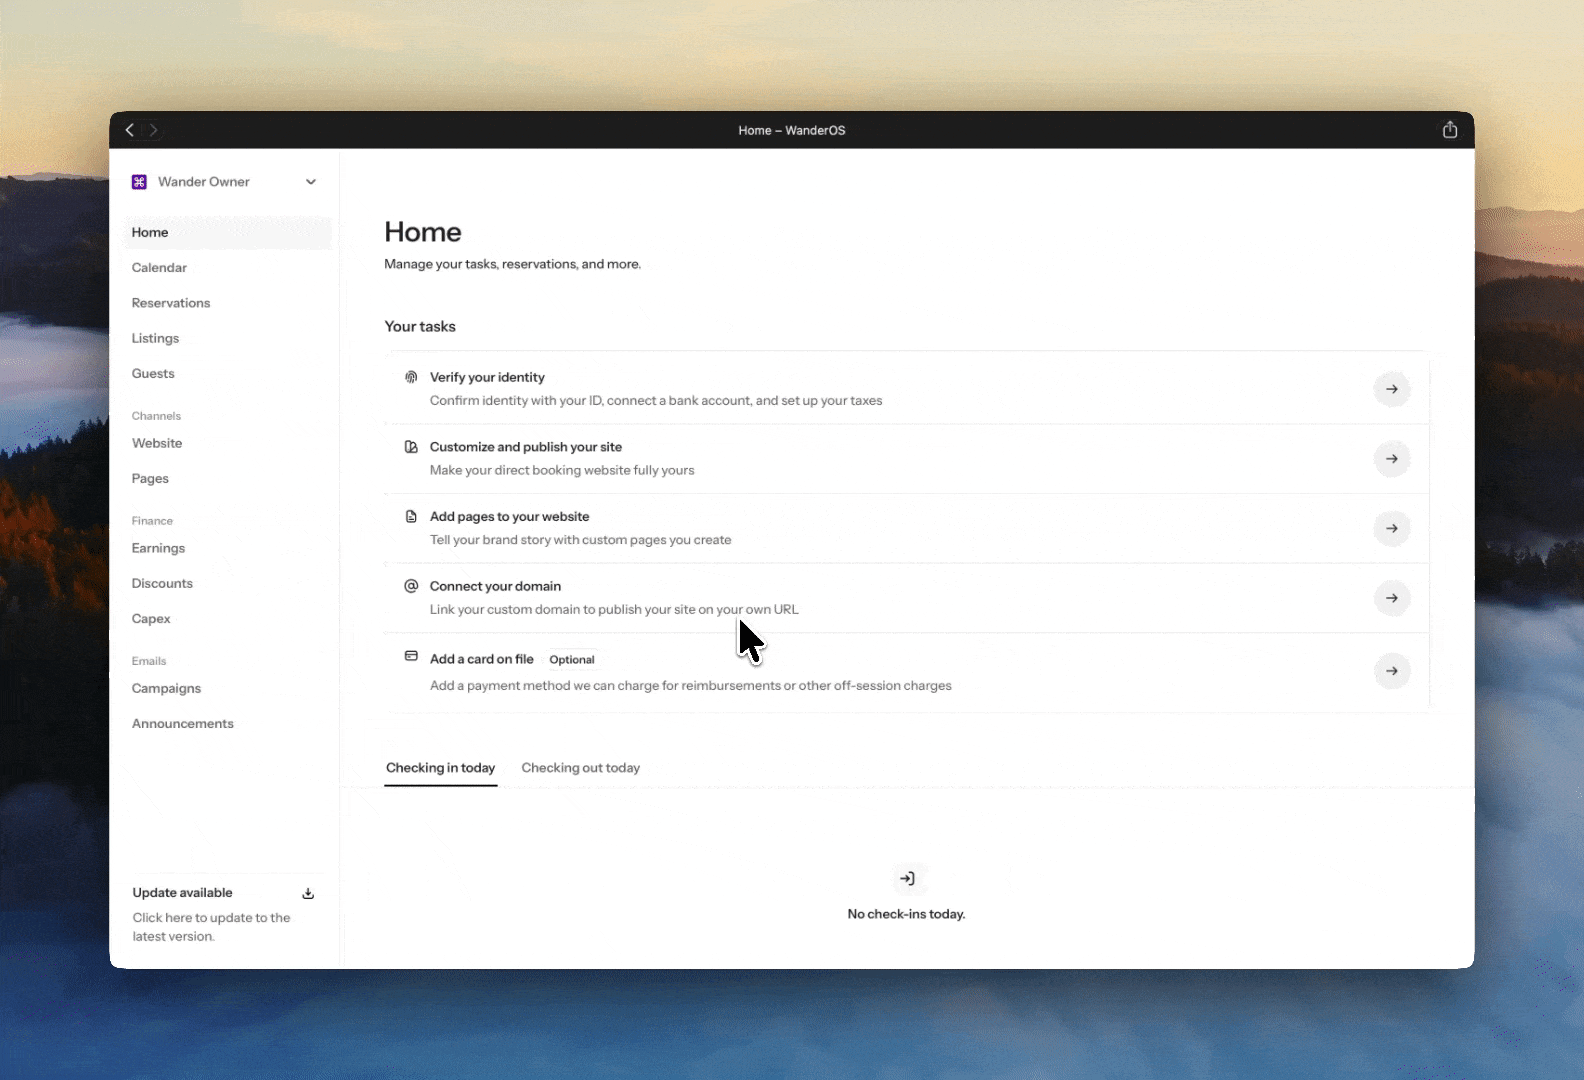1584x1080 pixels.
Task: Click the Home page heading
Action: (x=423, y=232)
